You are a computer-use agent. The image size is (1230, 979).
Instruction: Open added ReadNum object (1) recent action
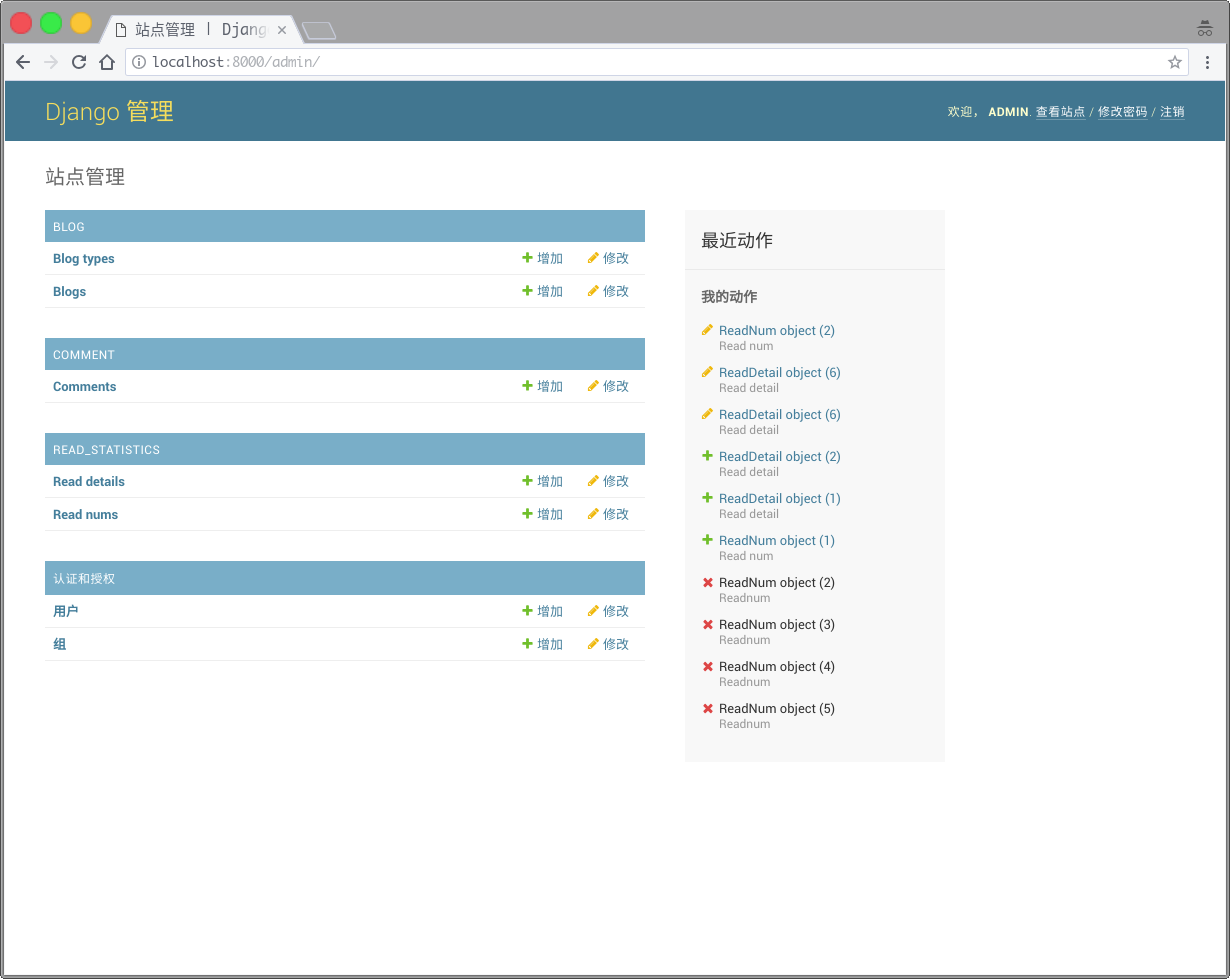[x=777, y=541]
